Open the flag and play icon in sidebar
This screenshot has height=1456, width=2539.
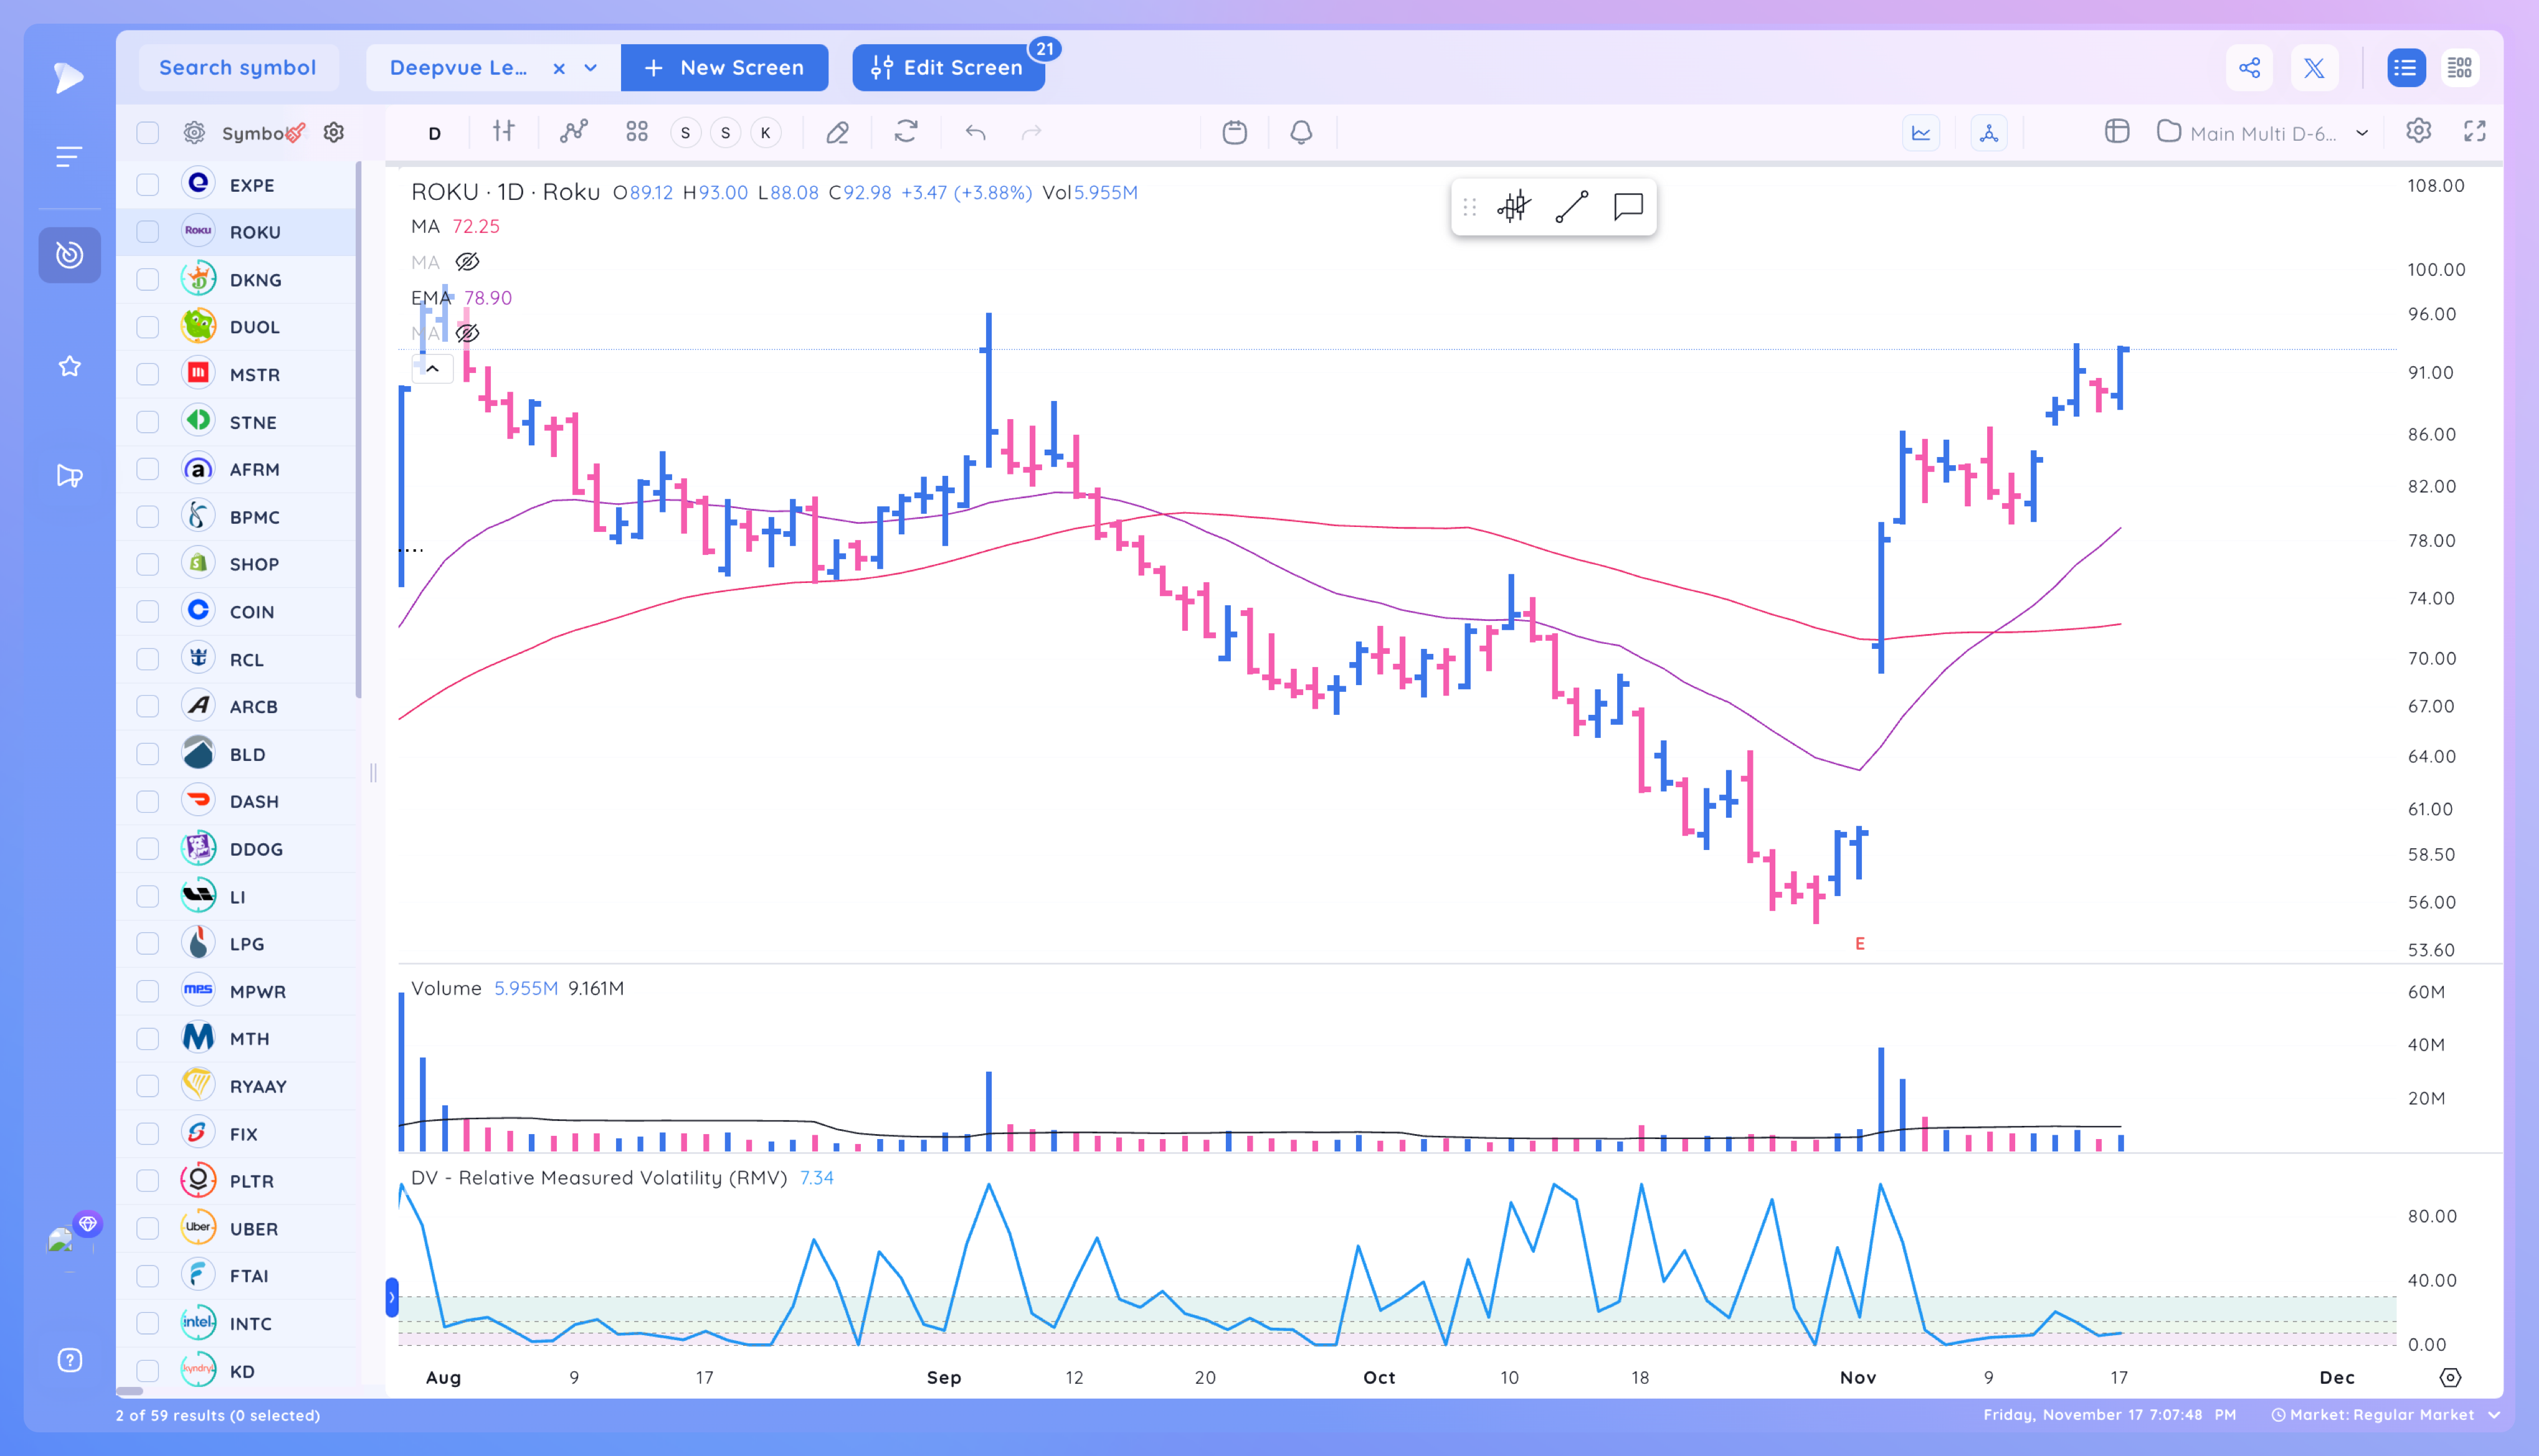click(69, 476)
